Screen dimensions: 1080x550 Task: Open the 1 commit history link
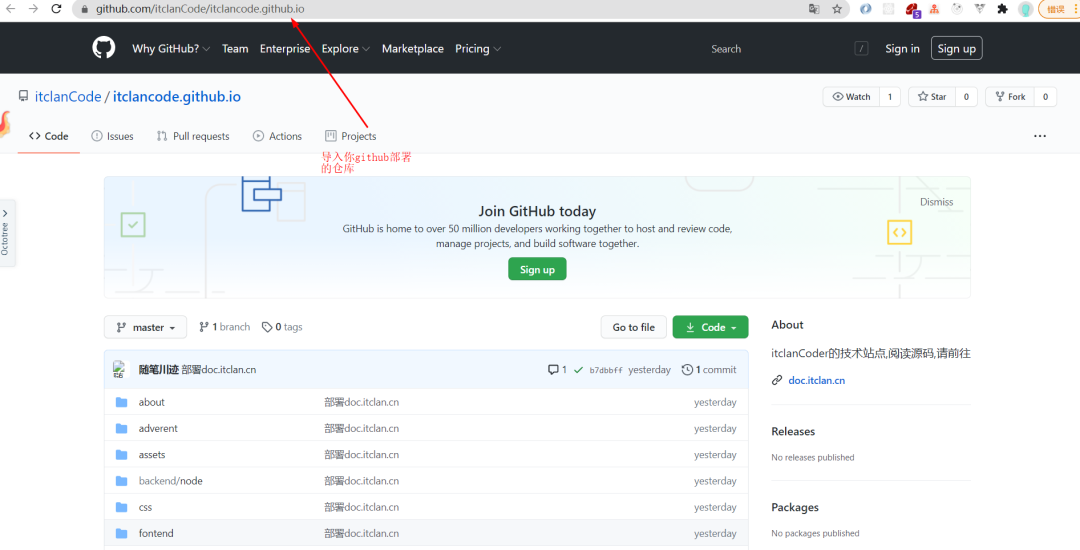pyautogui.click(x=709, y=370)
